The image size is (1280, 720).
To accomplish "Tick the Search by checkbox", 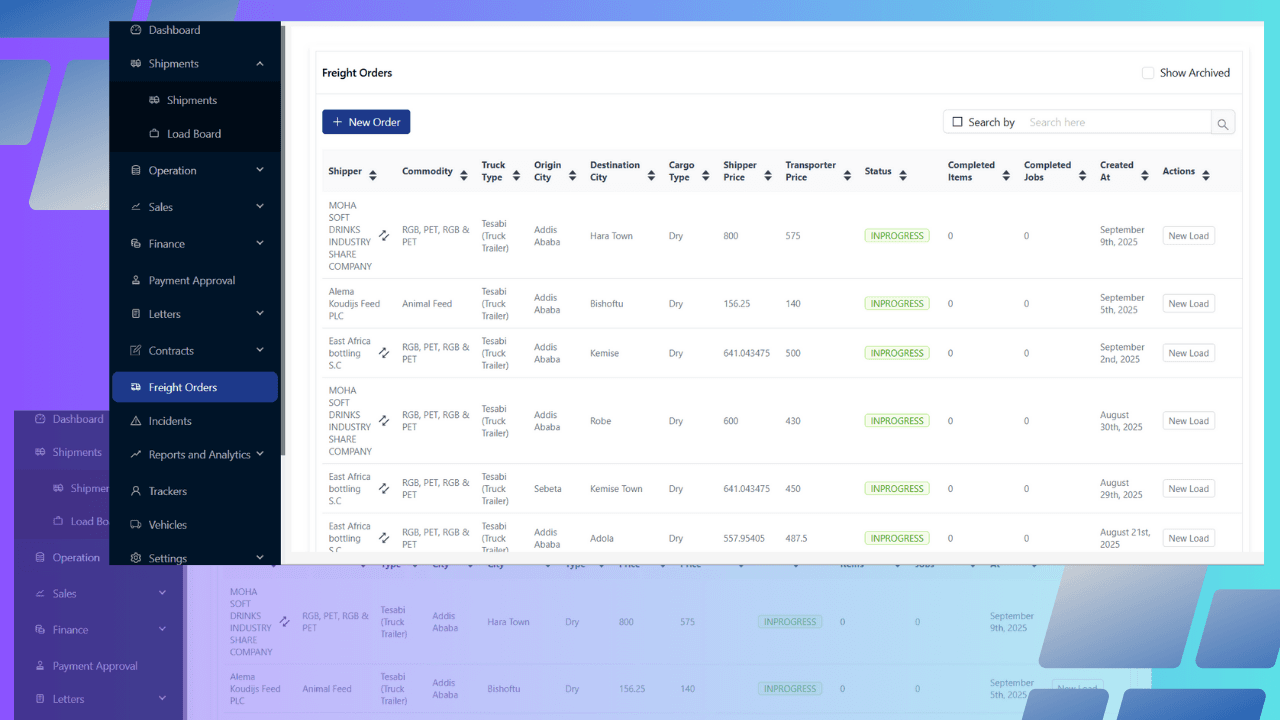I will tap(957, 122).
